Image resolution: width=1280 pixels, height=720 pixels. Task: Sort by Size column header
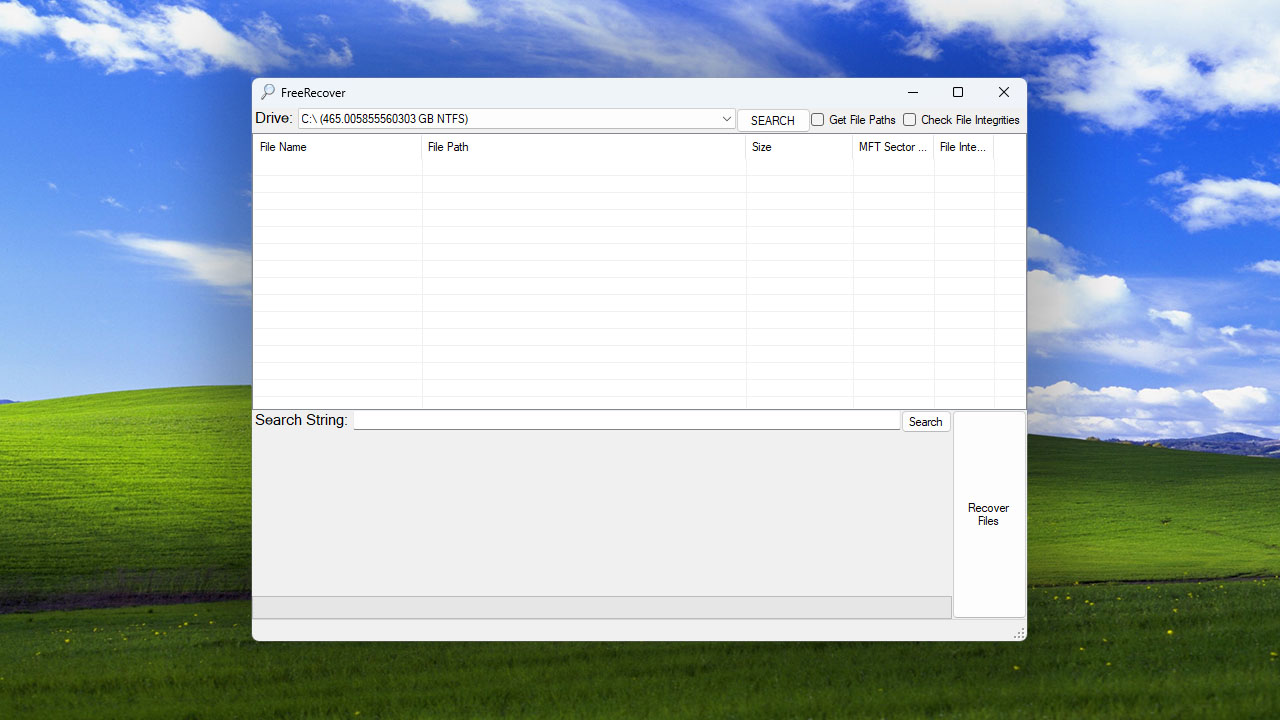799,147
